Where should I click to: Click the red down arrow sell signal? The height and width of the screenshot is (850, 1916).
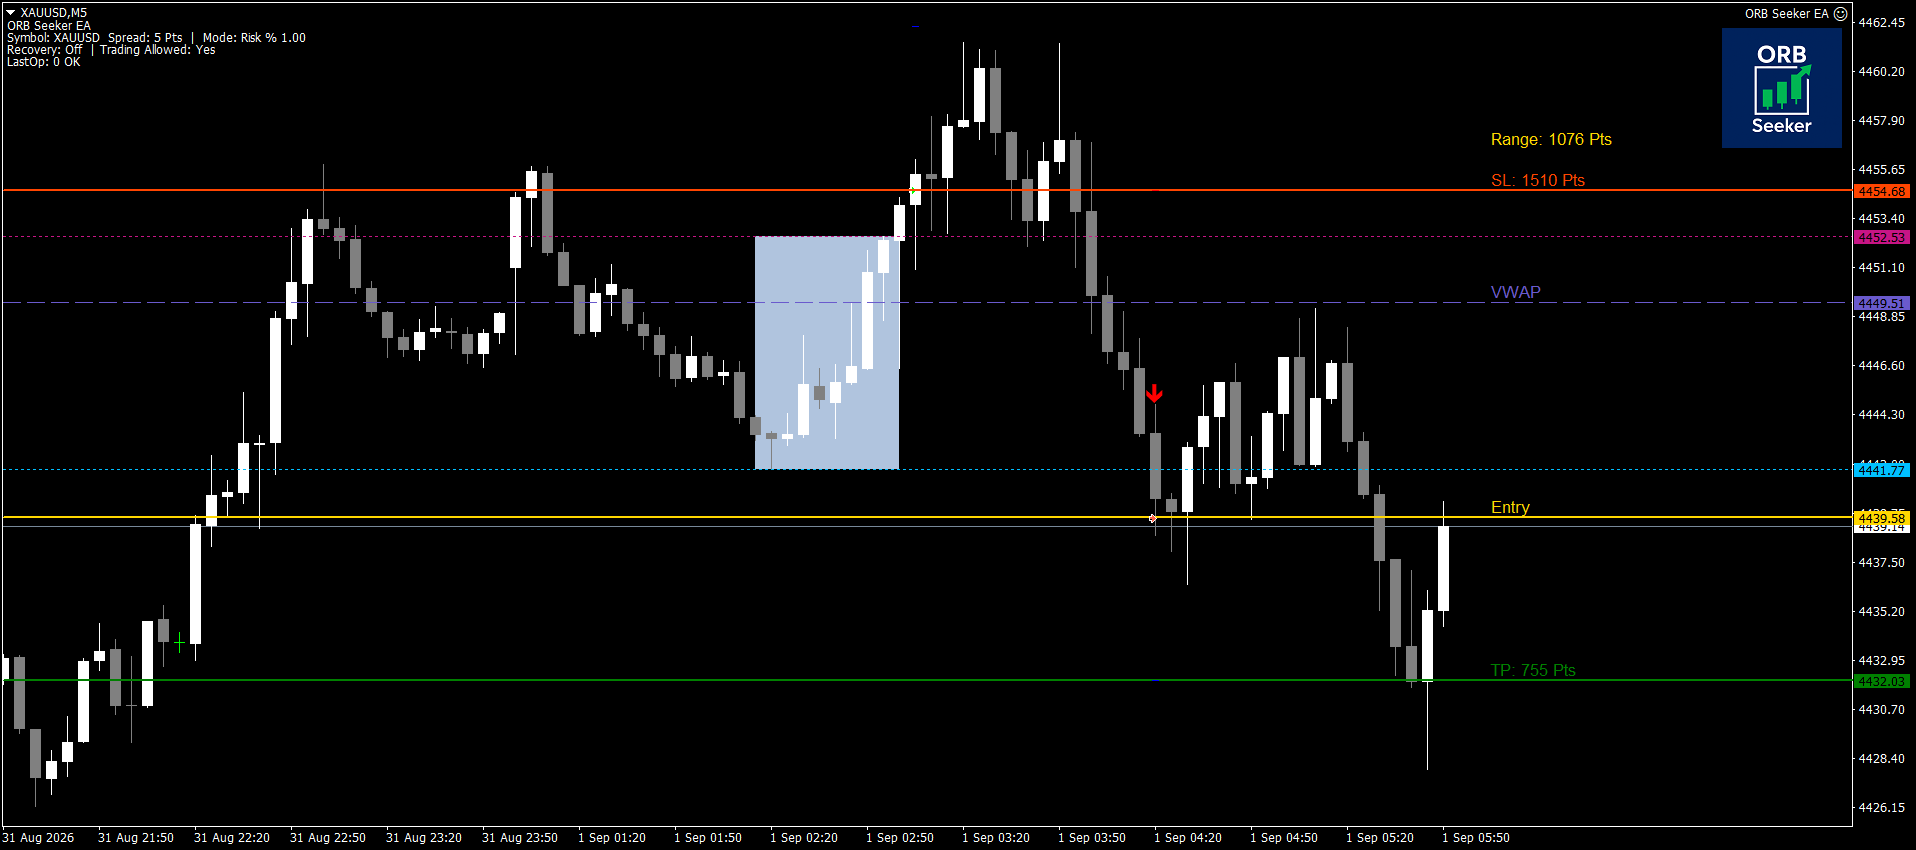1155,394
